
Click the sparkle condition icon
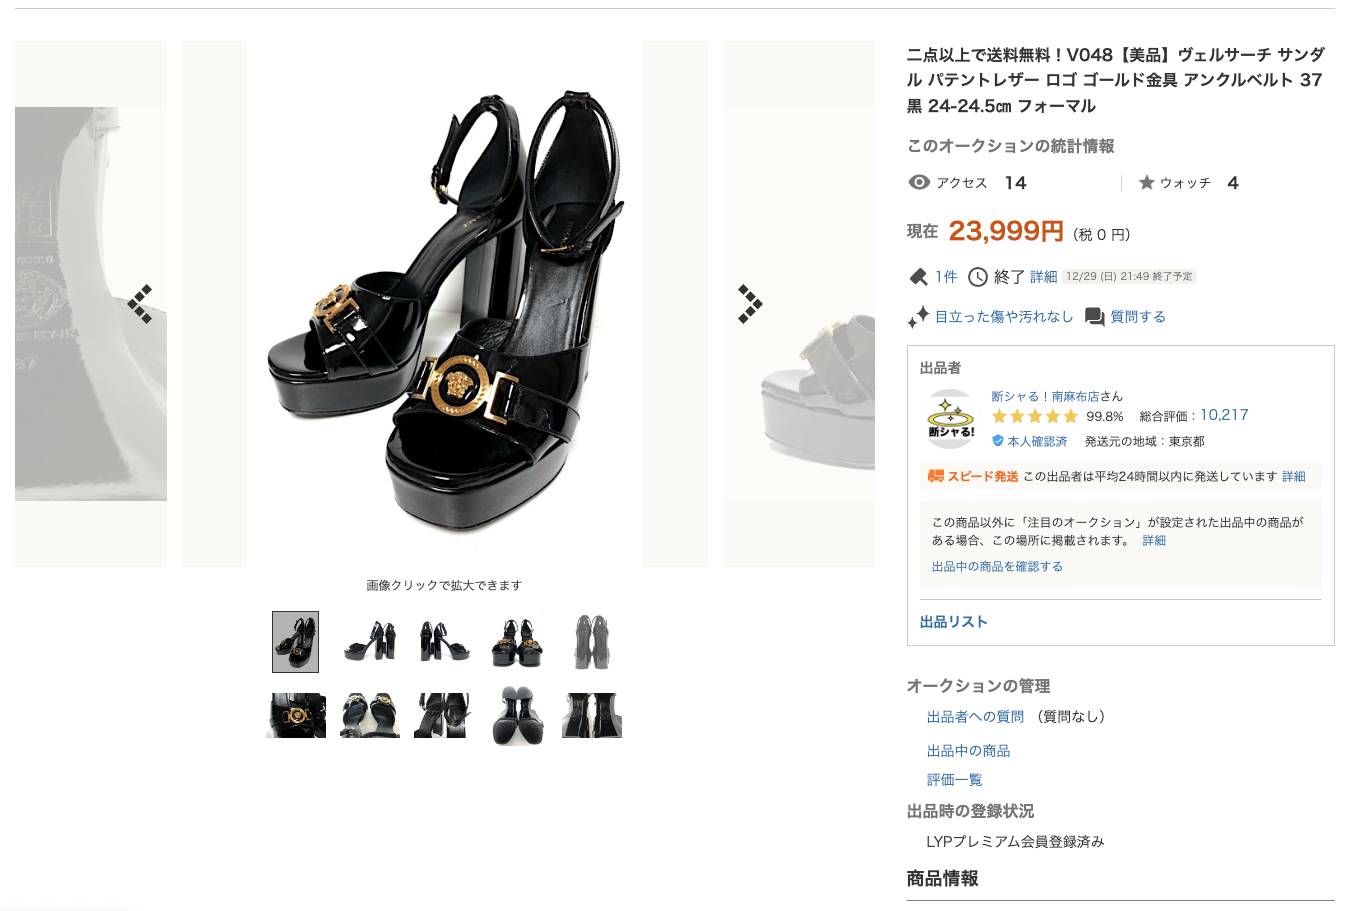coord(918,317)
